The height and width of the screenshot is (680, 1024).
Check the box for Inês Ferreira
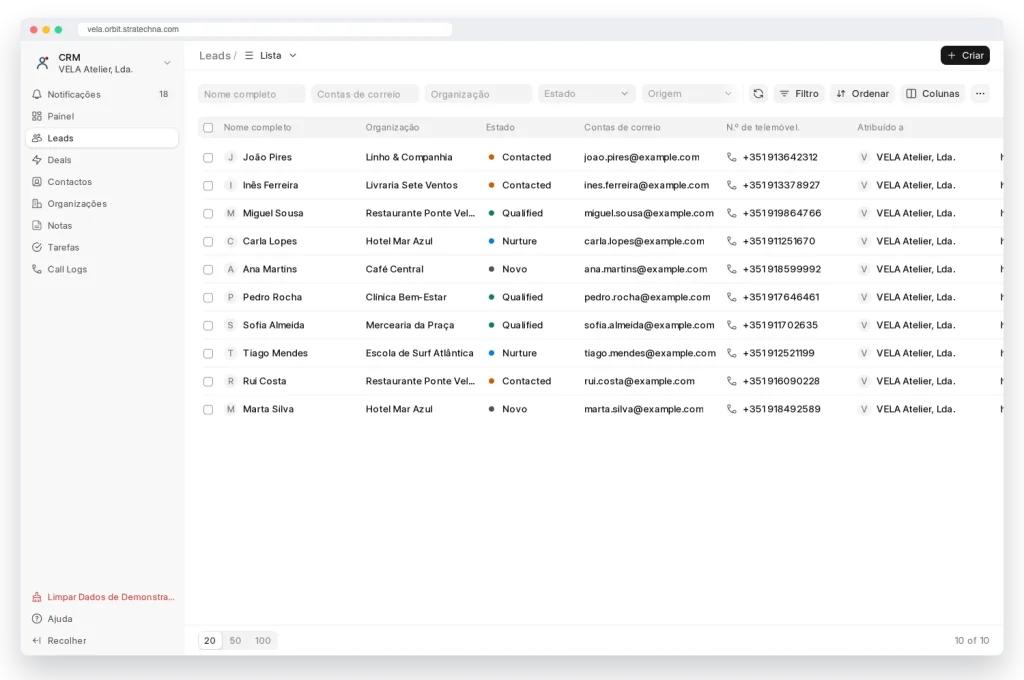208,186
